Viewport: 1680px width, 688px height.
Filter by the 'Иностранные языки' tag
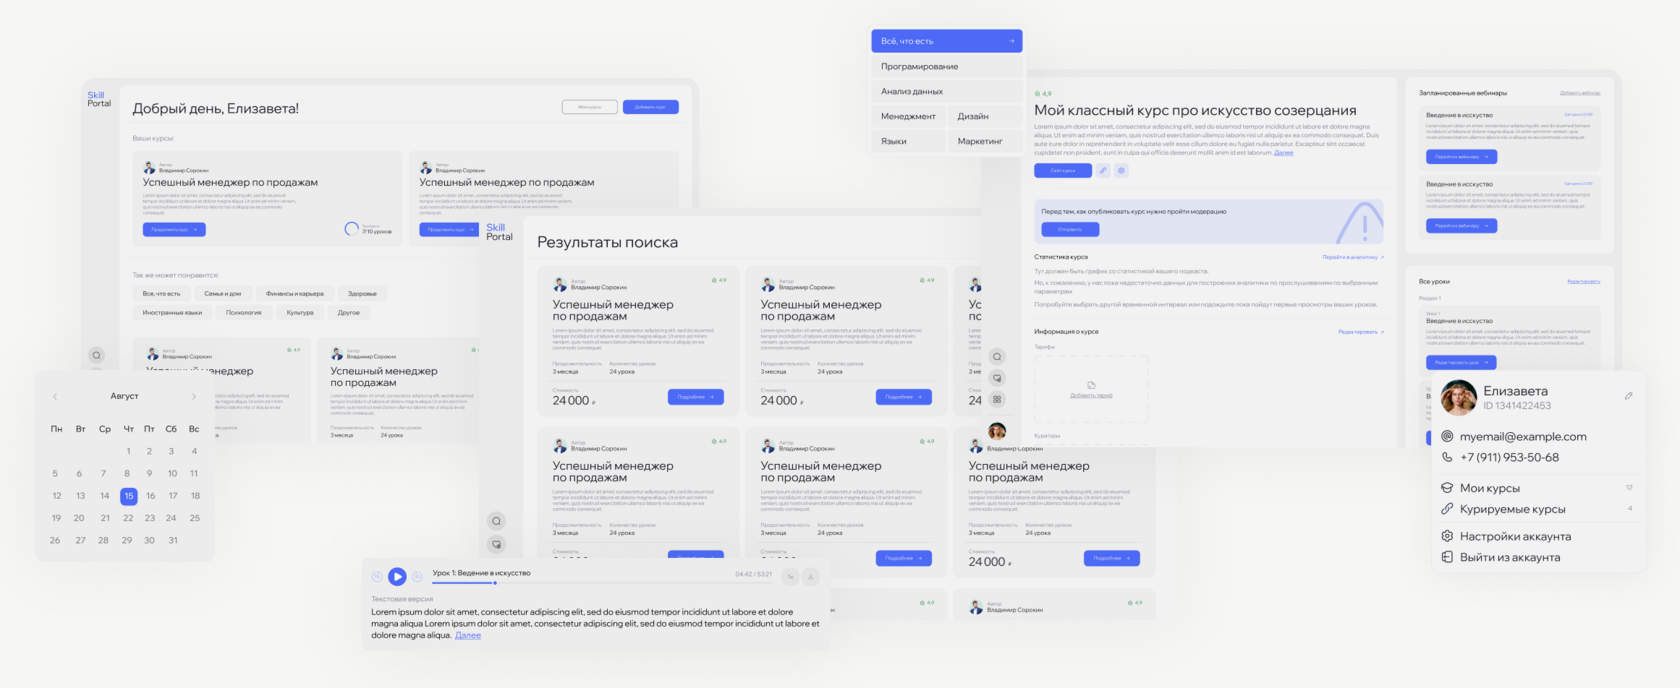(172, 312)
